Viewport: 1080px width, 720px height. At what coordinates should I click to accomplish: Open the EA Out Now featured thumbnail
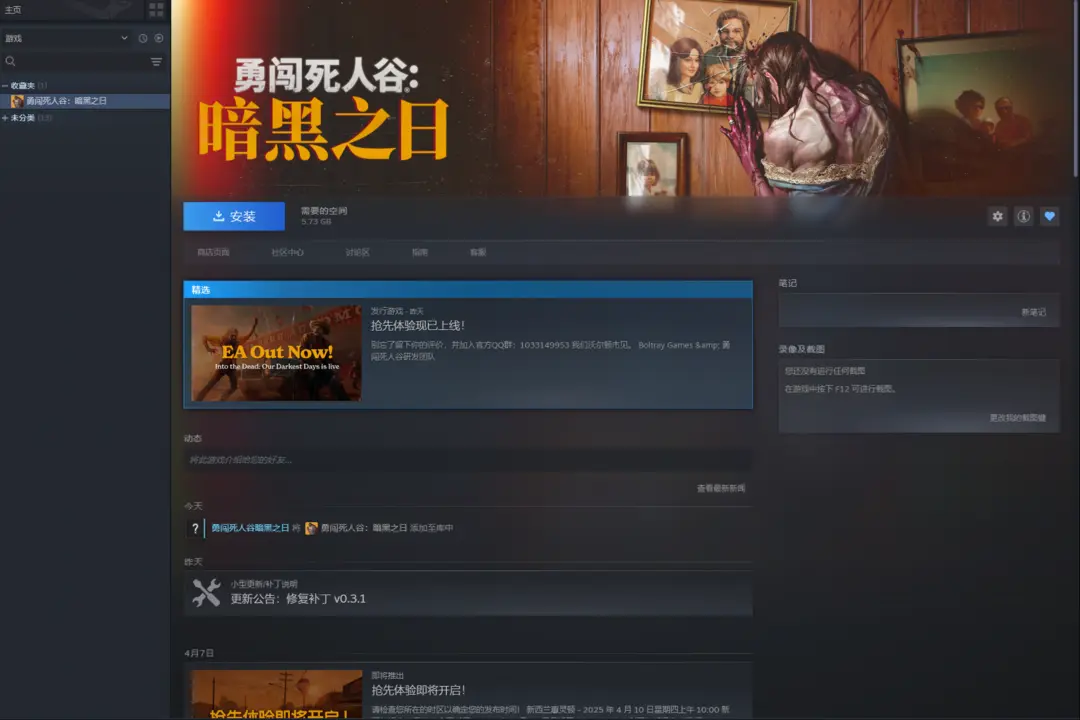[276, 353]
